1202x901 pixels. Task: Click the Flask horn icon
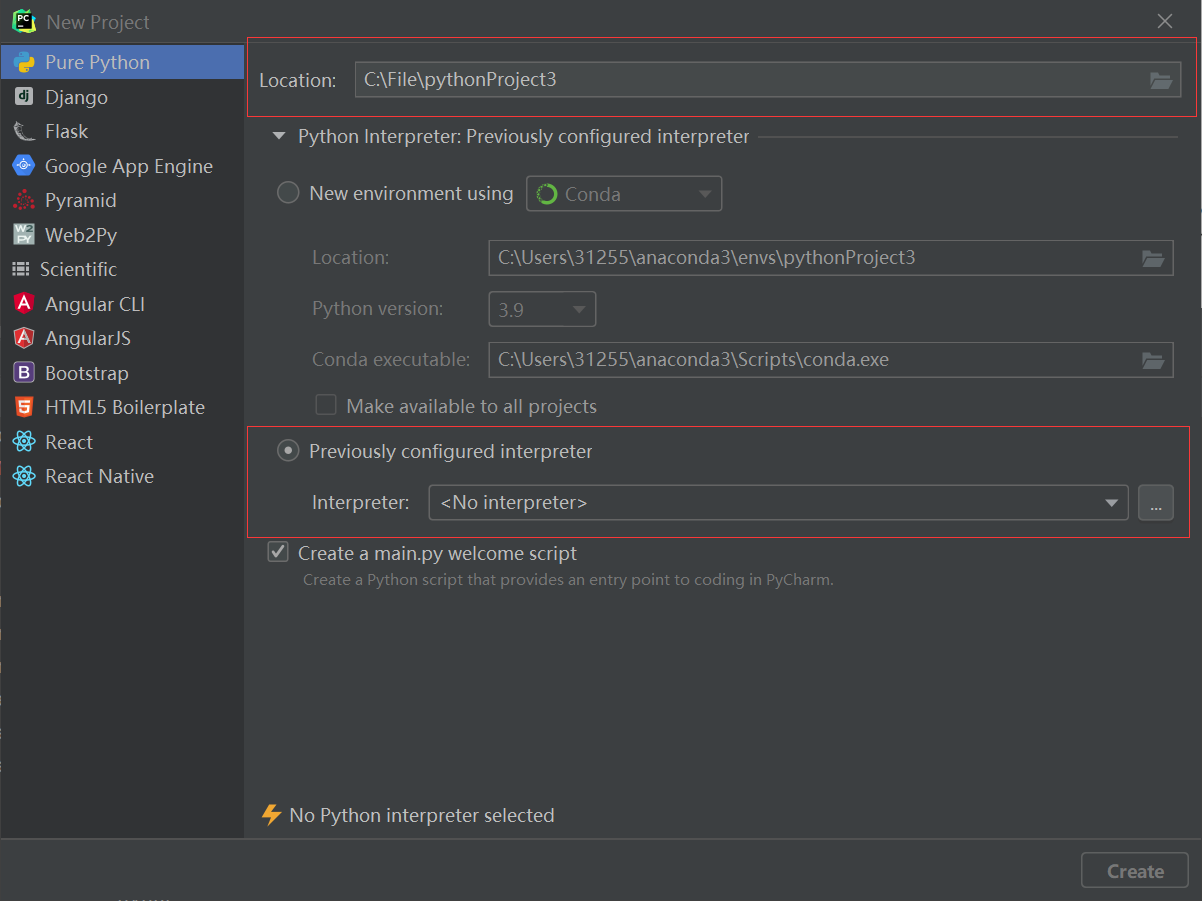point(24,131)
